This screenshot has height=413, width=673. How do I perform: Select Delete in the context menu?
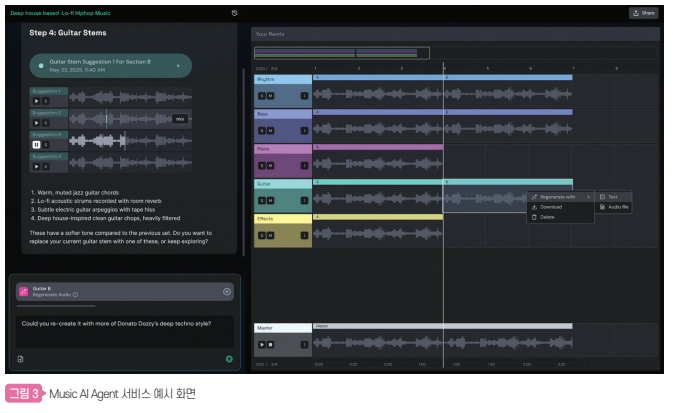coord(547,217)
